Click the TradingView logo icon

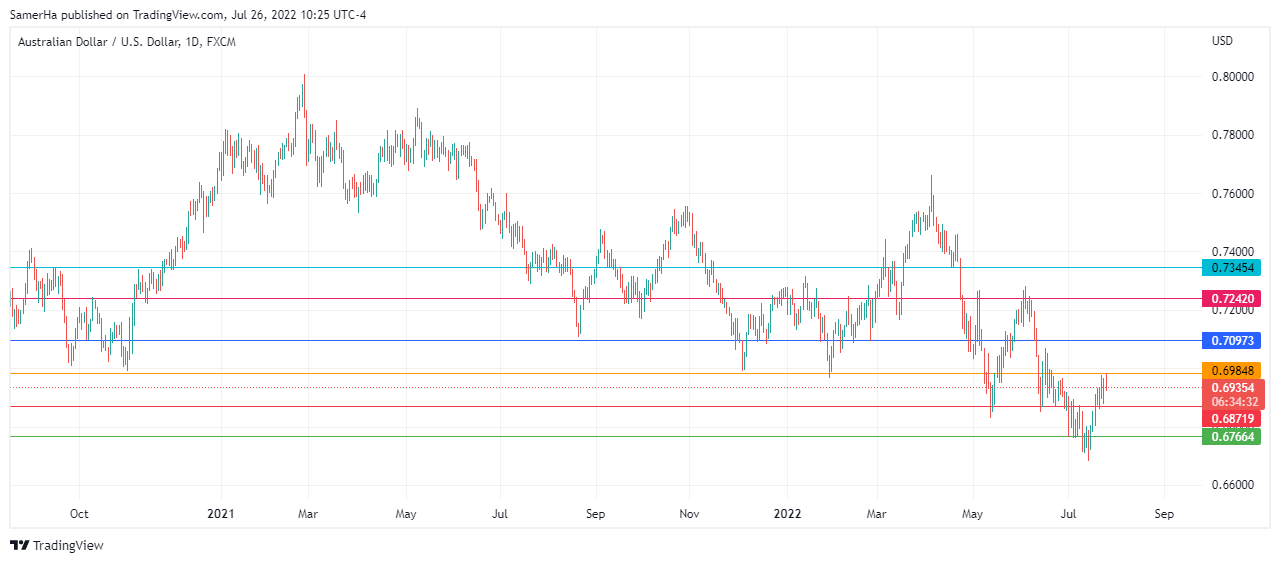(x=19, y=545)
